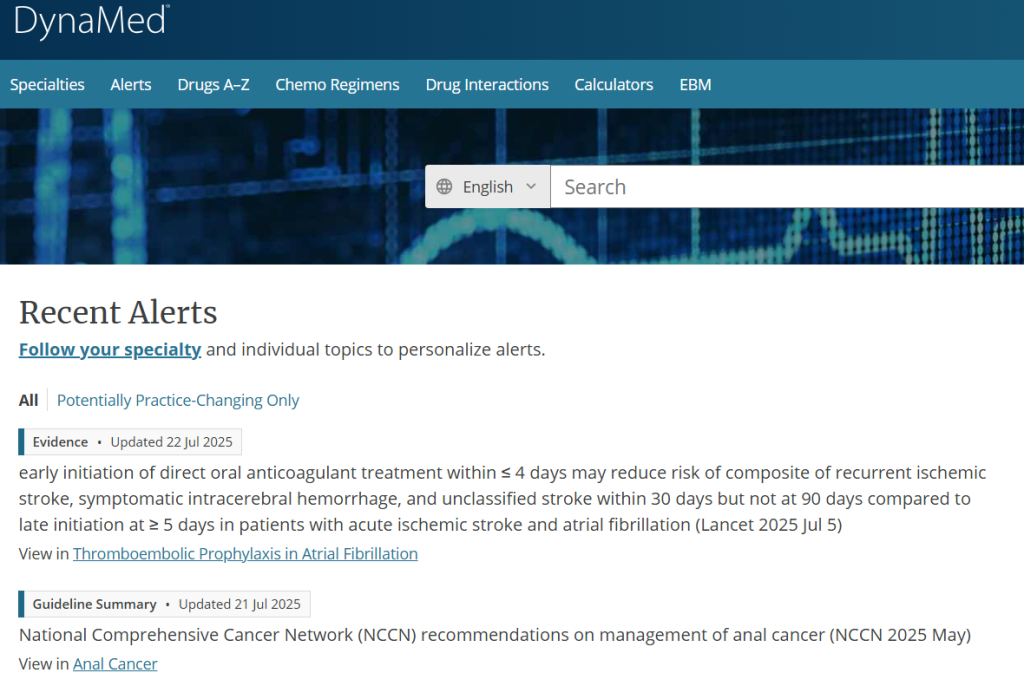This screenshot has width=1024, height=673.
Task: Follow the 'Follow your specialty' link
Action: 110,350
